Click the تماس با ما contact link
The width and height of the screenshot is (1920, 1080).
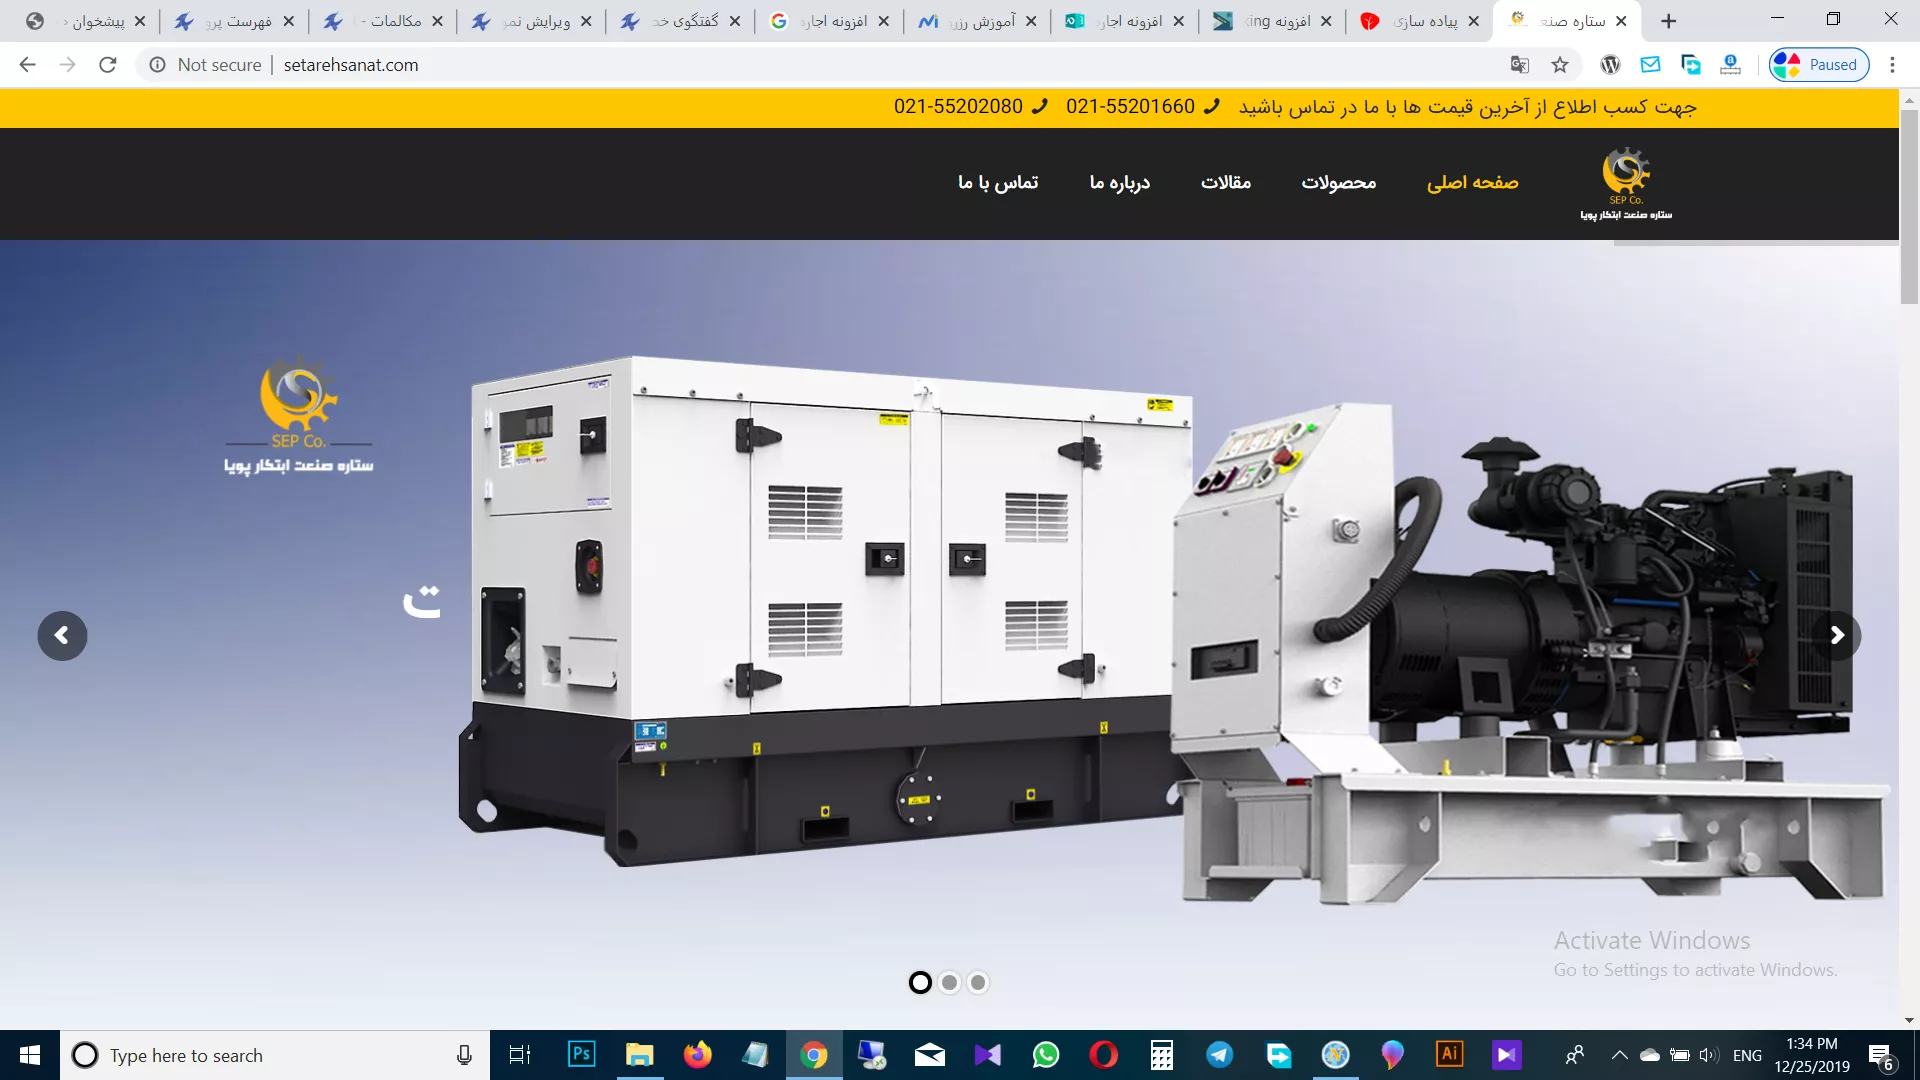pos(997,182)
